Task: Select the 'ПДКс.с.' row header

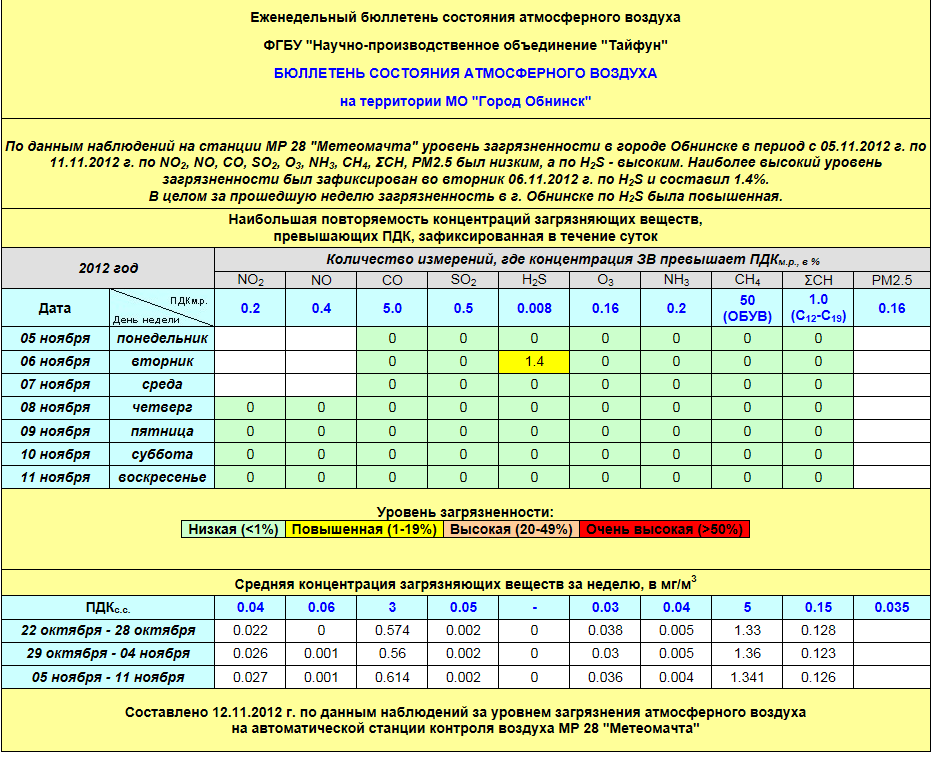Action: coord(108,607)
